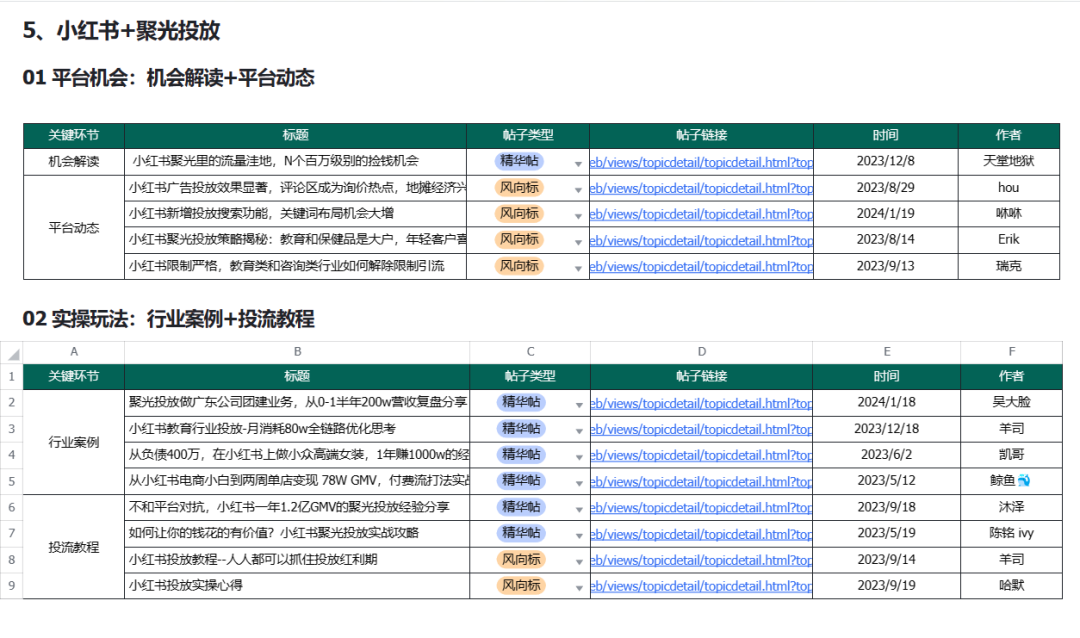The height and width of the screenshot is (638, 1080).
Task: Open the post link dated 2023/9/18
Action: coord(701,508)
